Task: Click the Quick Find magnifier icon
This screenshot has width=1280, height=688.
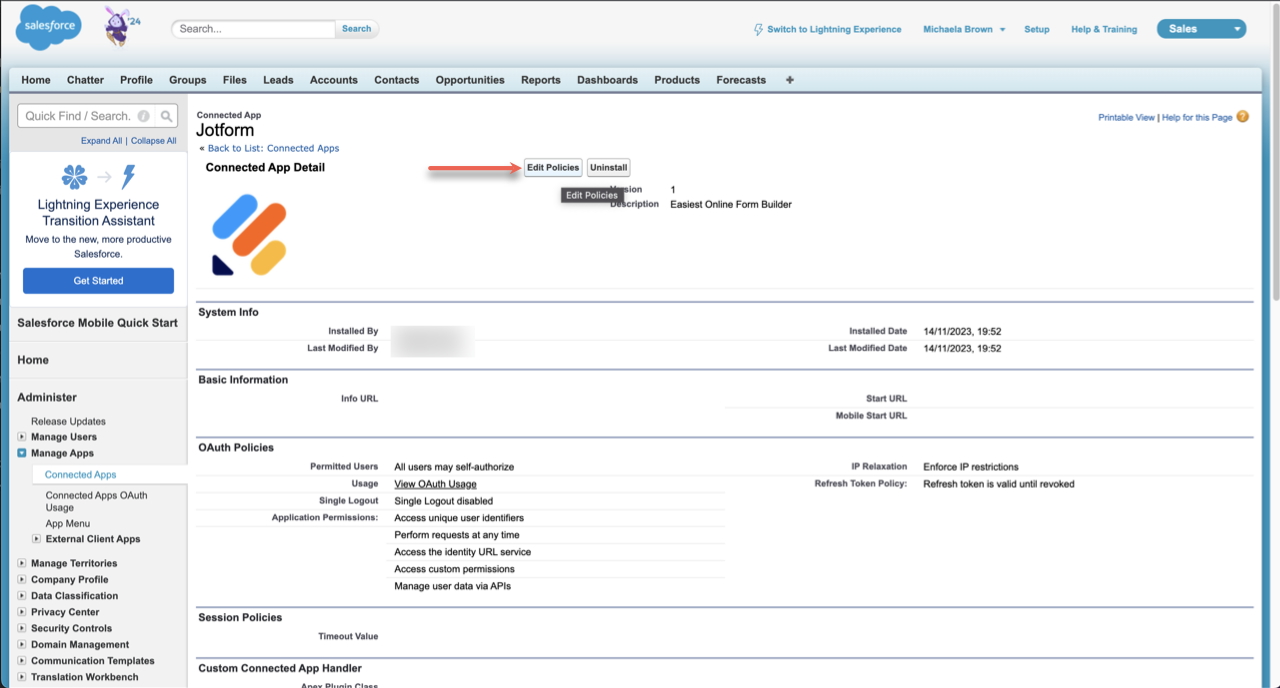Action: (167, 116)
